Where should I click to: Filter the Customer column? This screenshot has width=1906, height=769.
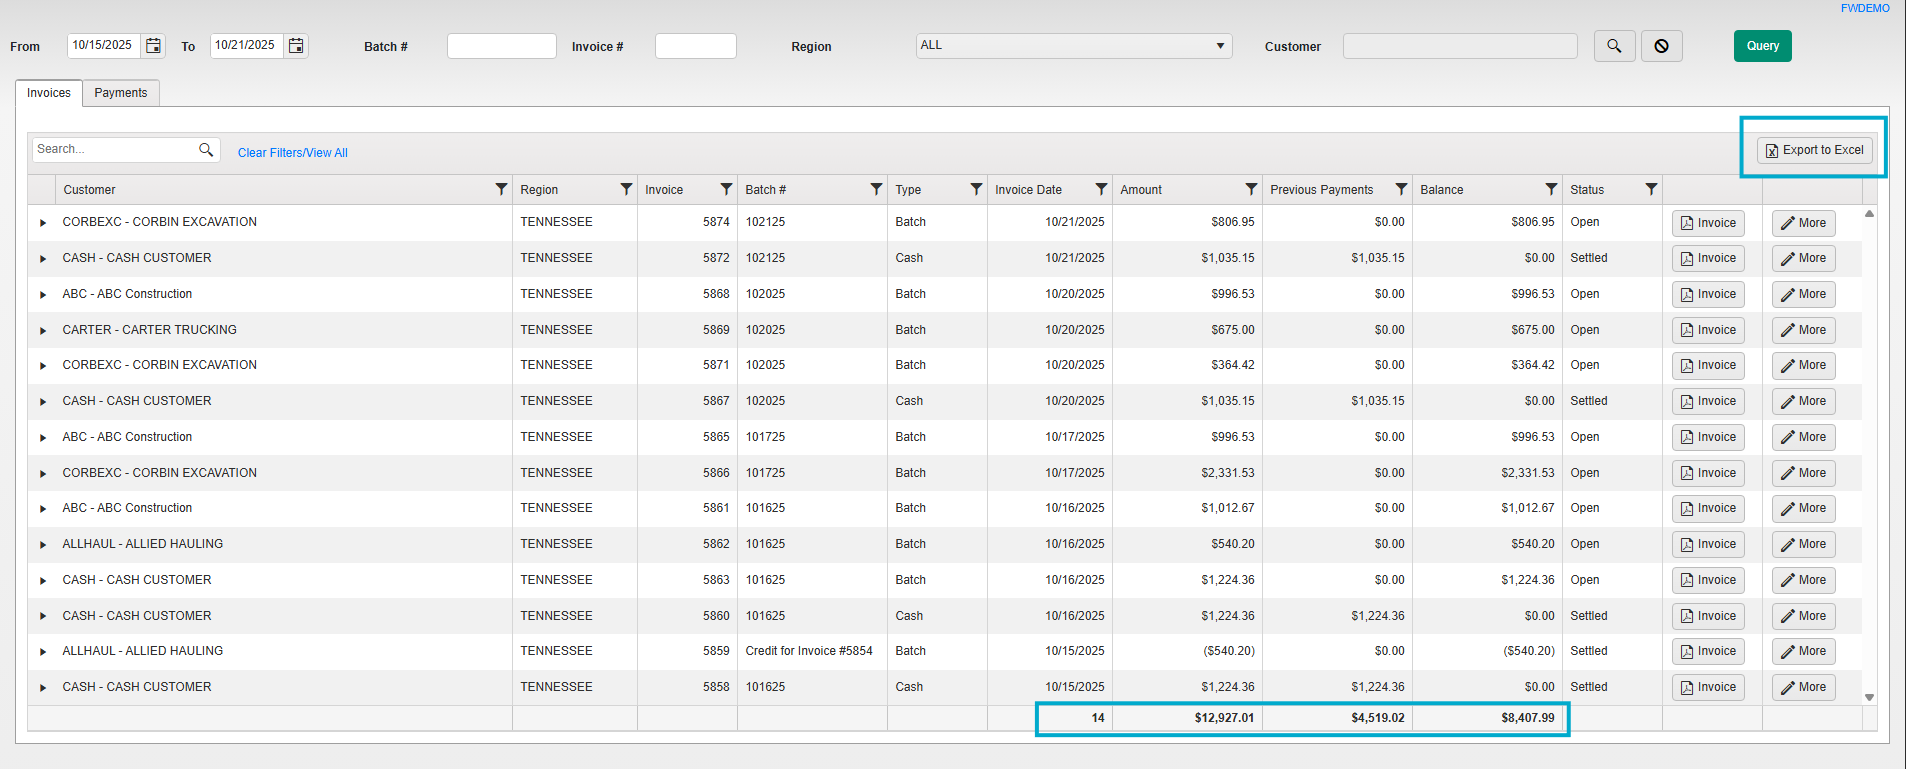(501, 189)
